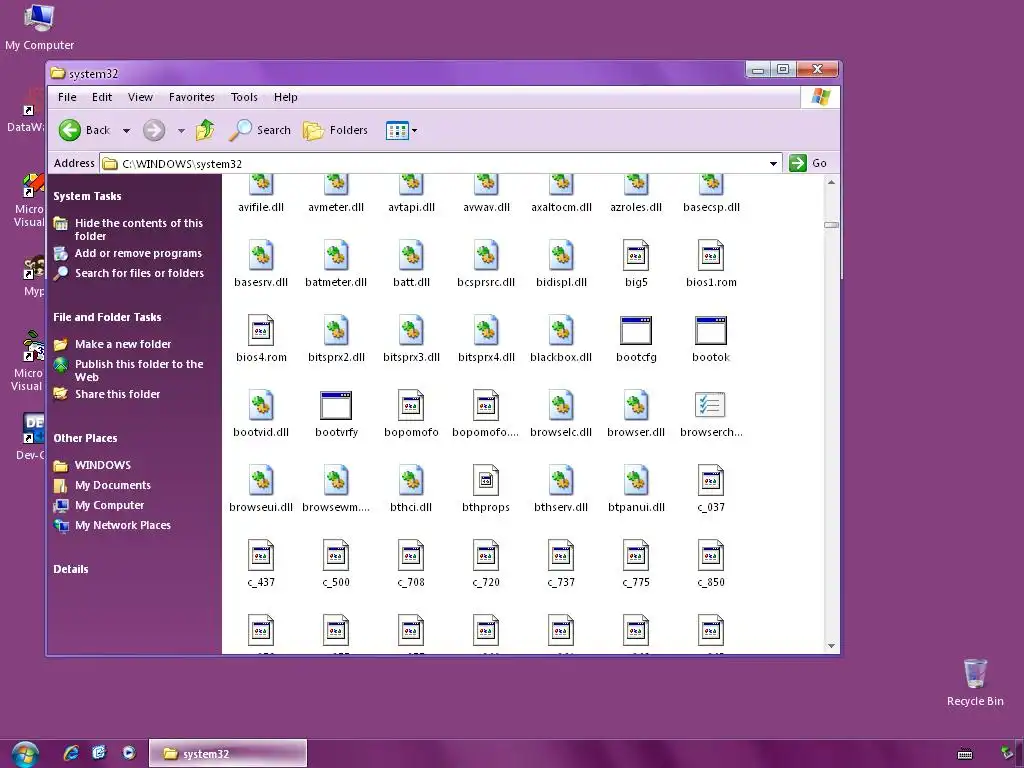Select the avifile.dll file icon
The width and height of the screenshot is (1024, 768).
point(261,184)
